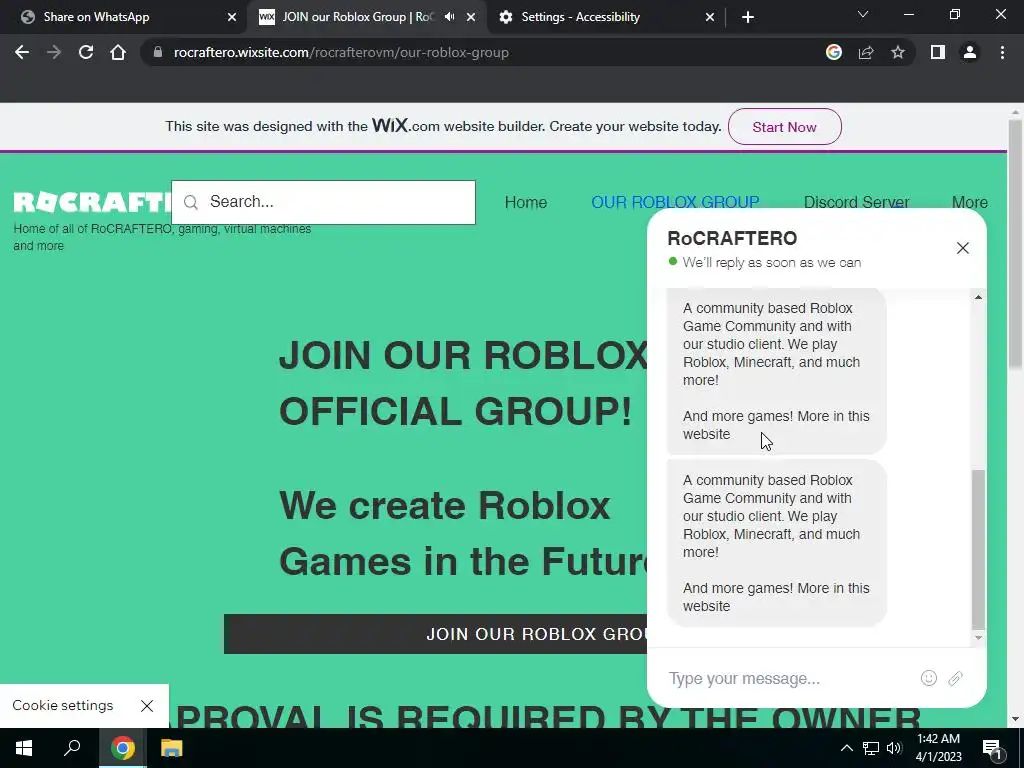Click the search magnifier icon in the field
This screenshot has height=768, width=1024.
[x=191, y=202]
